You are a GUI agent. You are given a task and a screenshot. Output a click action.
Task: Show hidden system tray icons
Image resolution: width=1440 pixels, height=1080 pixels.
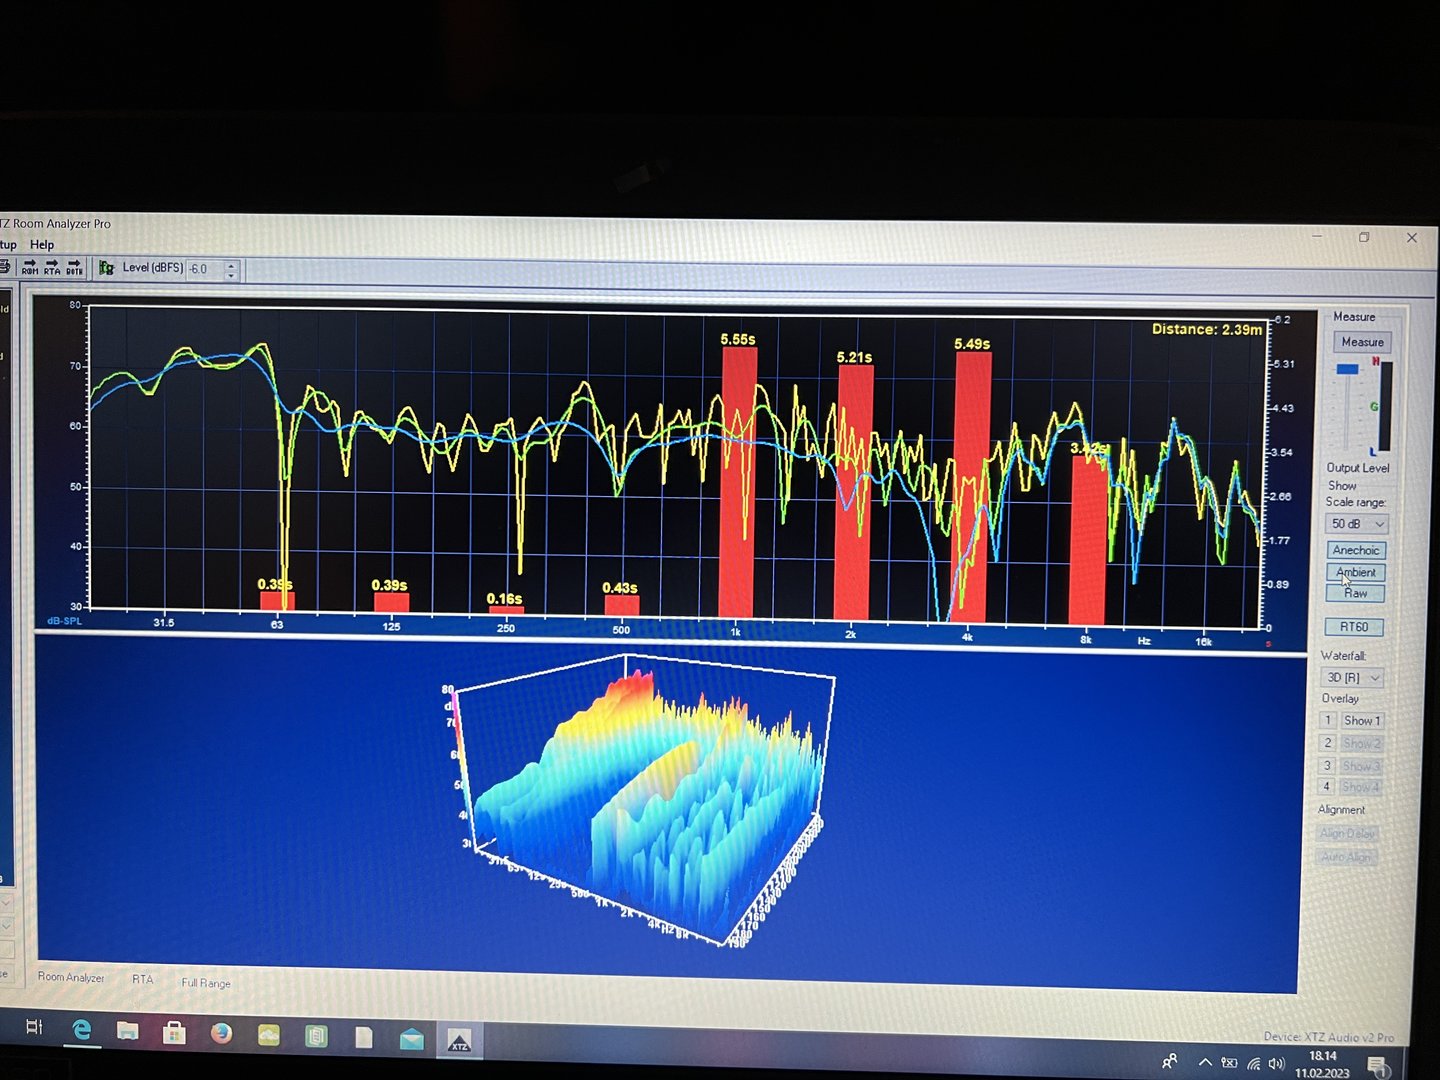pyautogui.click(x=1204, y=1062)
